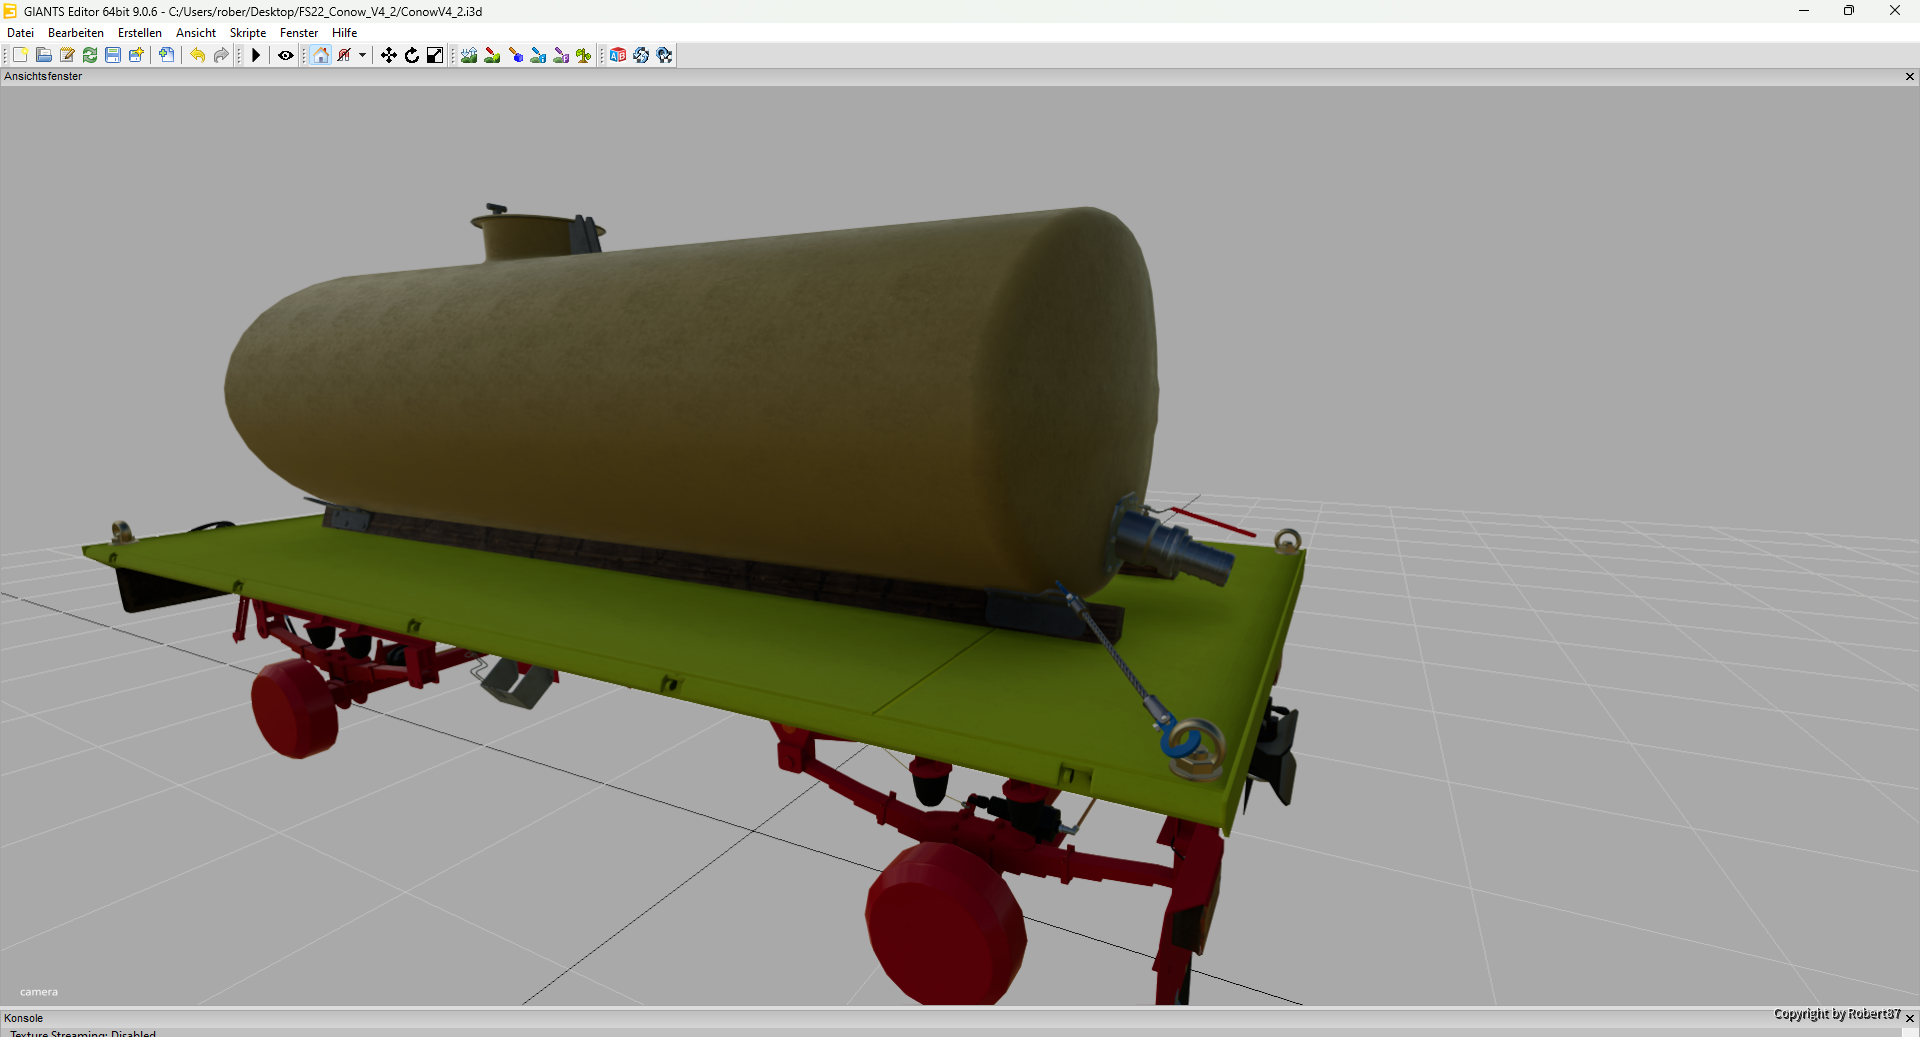Open the Hilfe menu
This screenshot has height=1037, width=1920.
pyautogui.click(x=345, y=33)
